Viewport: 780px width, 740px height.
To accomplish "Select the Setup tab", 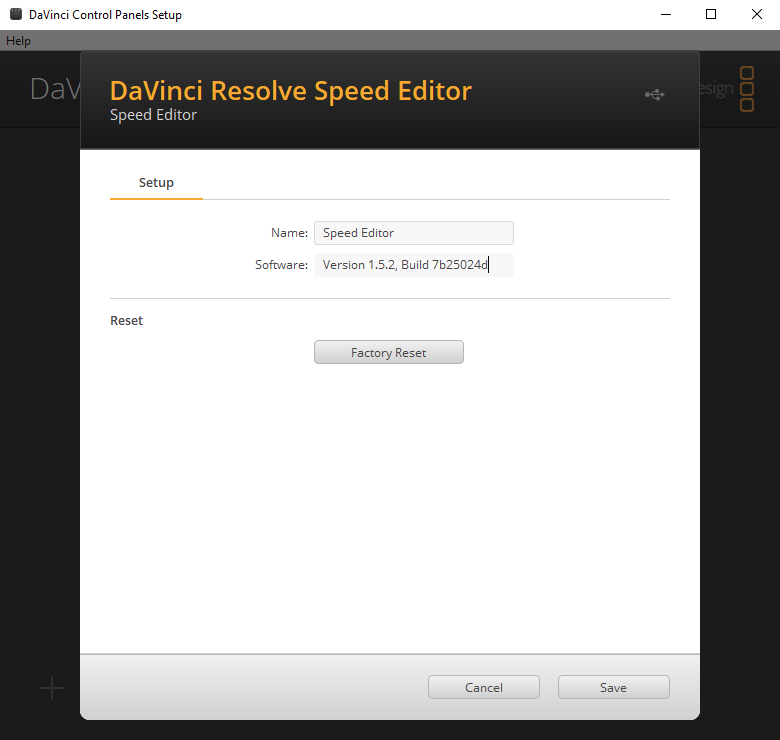I will (x=156, y=183).
